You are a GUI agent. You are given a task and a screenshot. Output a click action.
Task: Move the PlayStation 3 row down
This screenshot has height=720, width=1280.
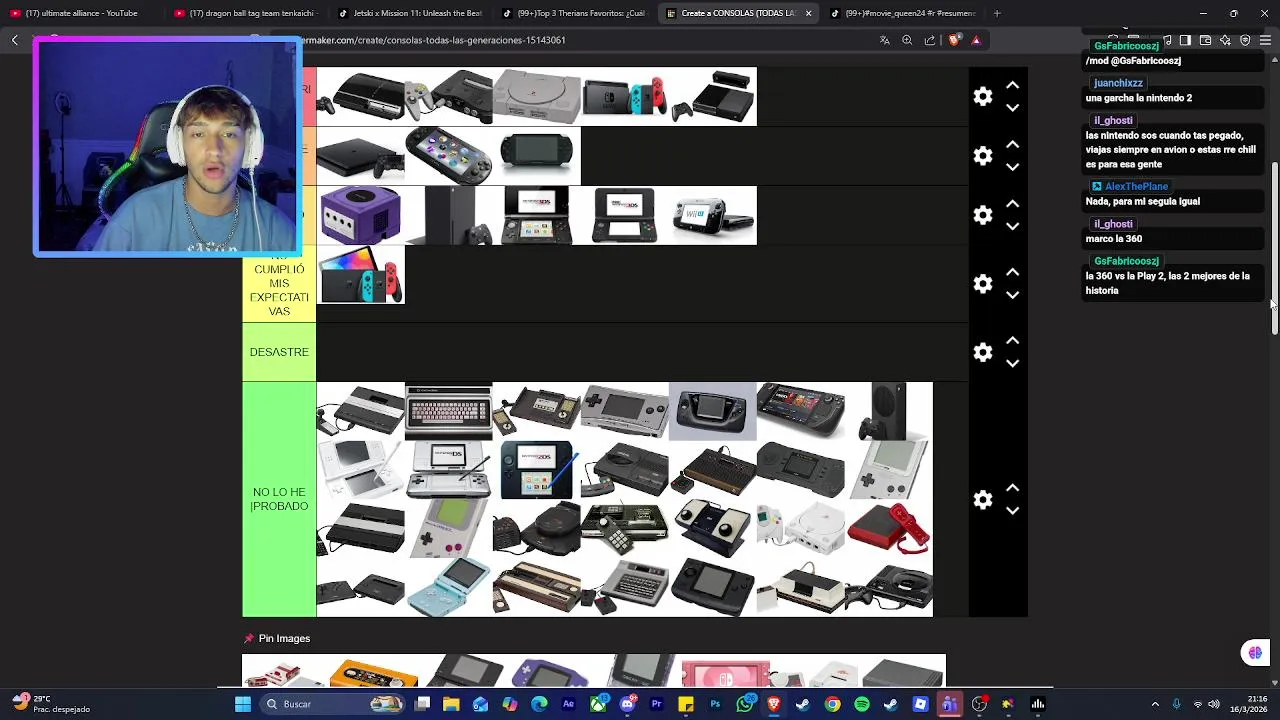click(x=1012, y=107)
